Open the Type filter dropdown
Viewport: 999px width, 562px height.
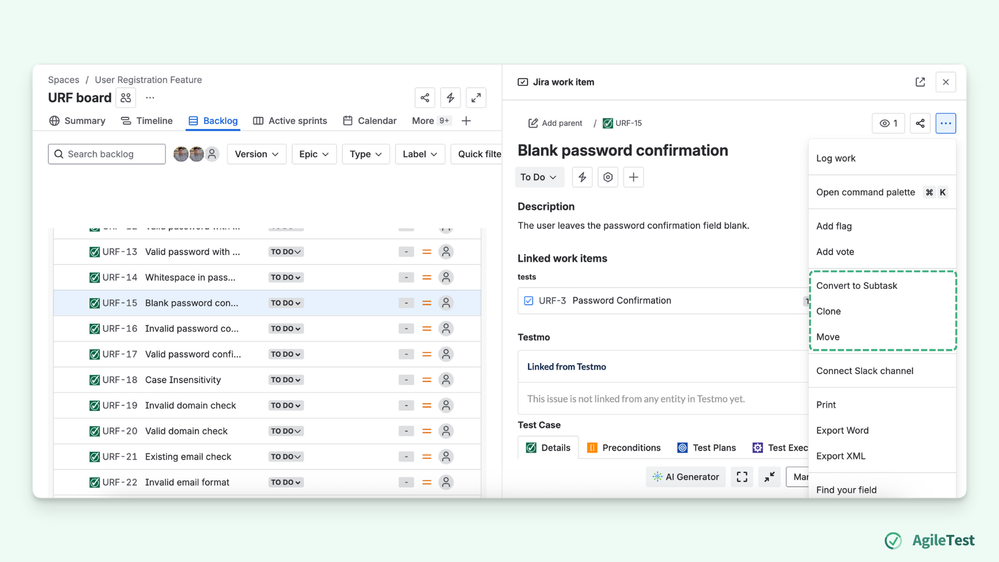(366, 154)
